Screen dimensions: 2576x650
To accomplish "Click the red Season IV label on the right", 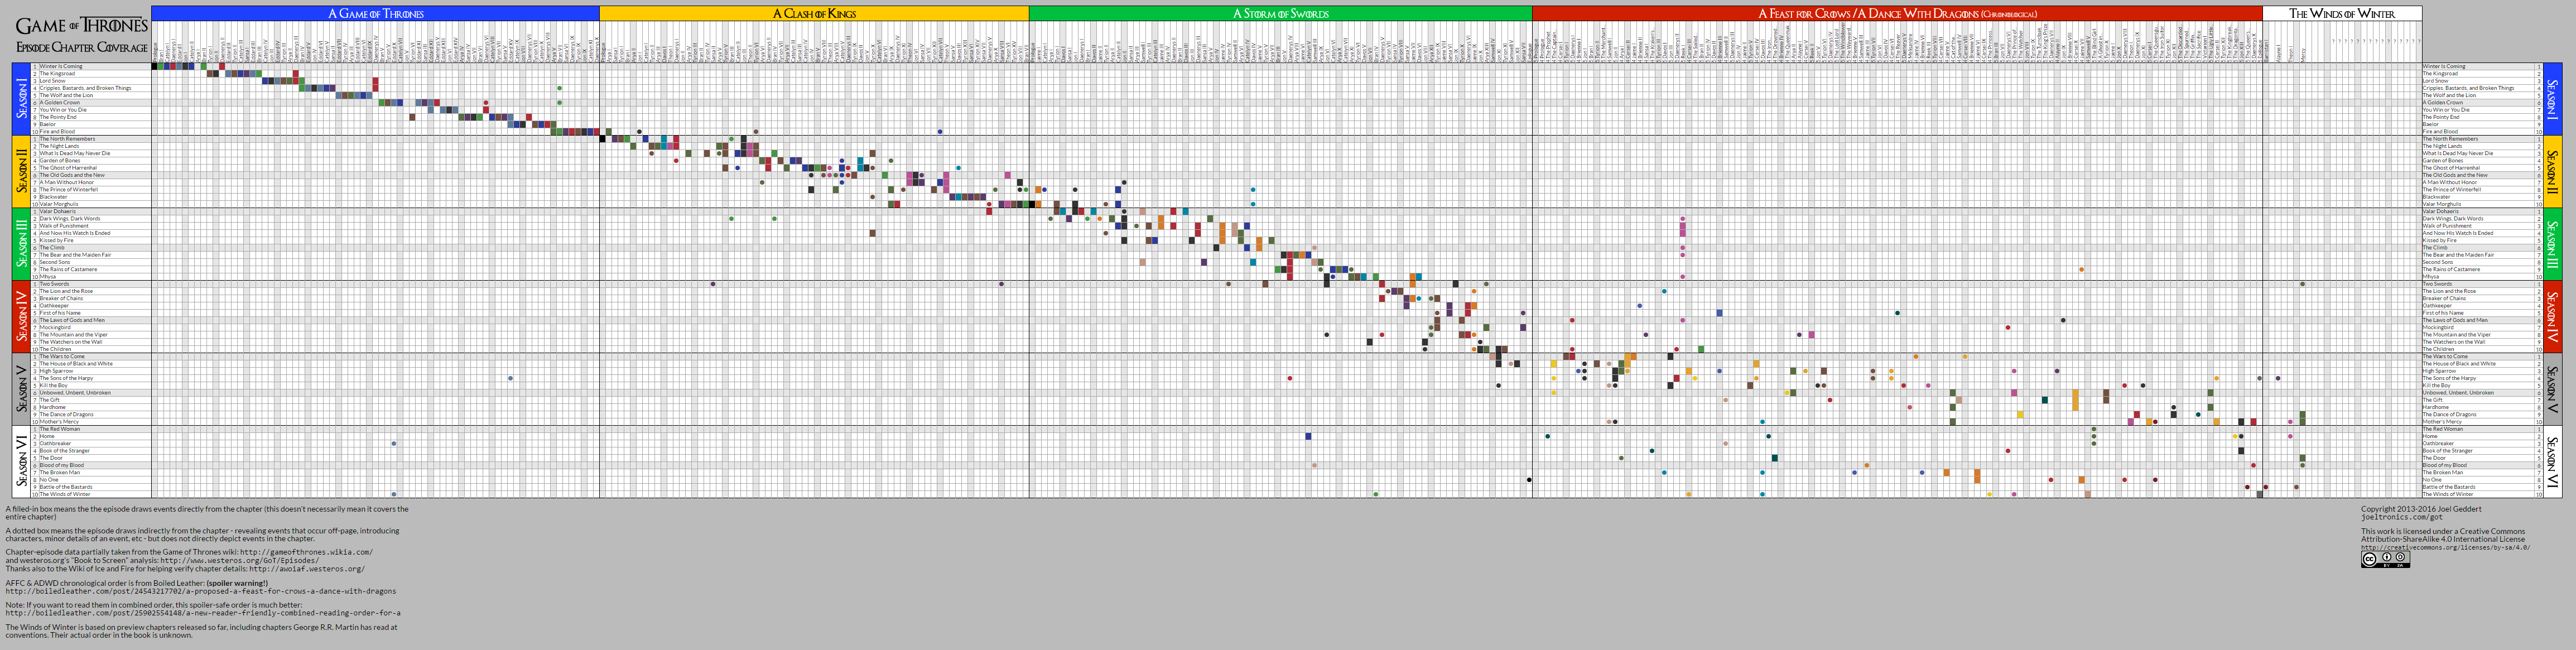I will coord(2552,316).
